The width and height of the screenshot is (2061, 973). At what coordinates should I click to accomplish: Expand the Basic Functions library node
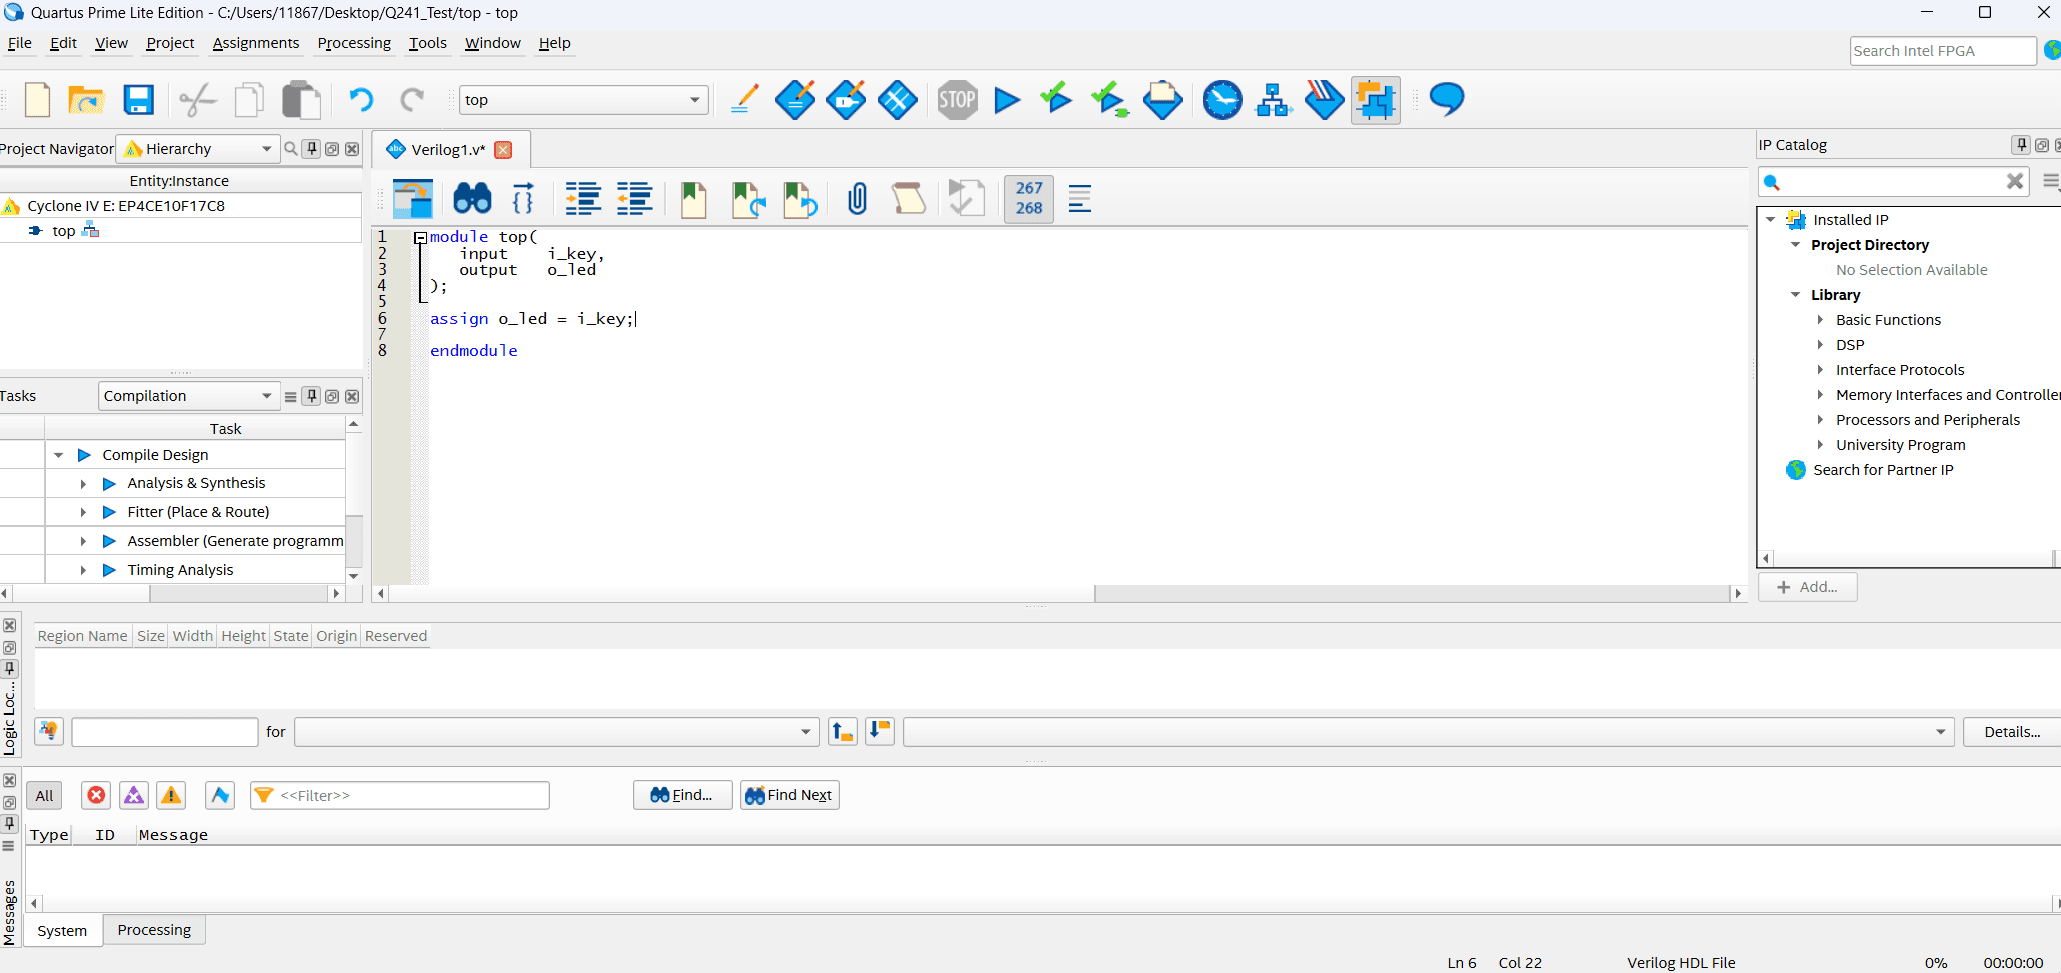[x=1820, y=320]
